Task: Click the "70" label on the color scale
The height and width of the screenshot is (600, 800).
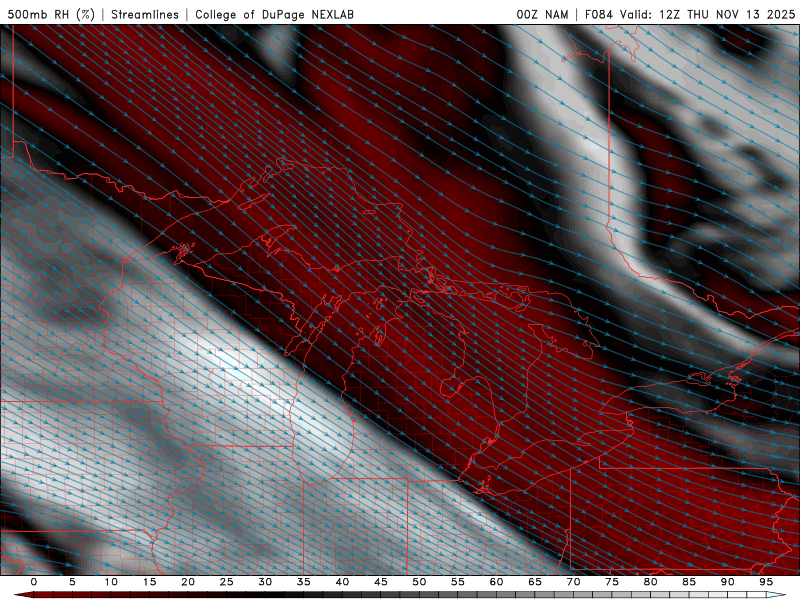Action: [x=573, y=582]
